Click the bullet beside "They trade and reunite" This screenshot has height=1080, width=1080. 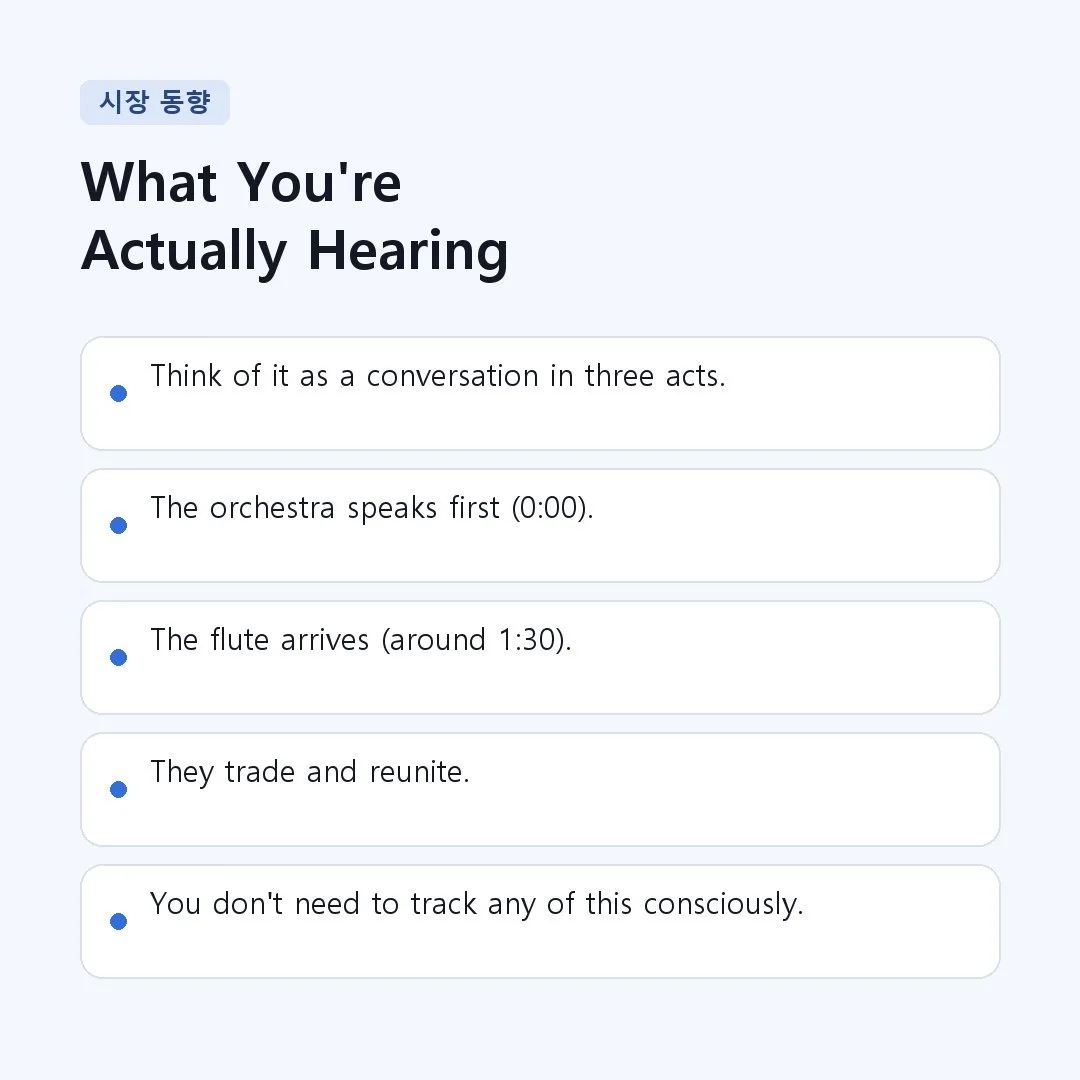(118, 789)
